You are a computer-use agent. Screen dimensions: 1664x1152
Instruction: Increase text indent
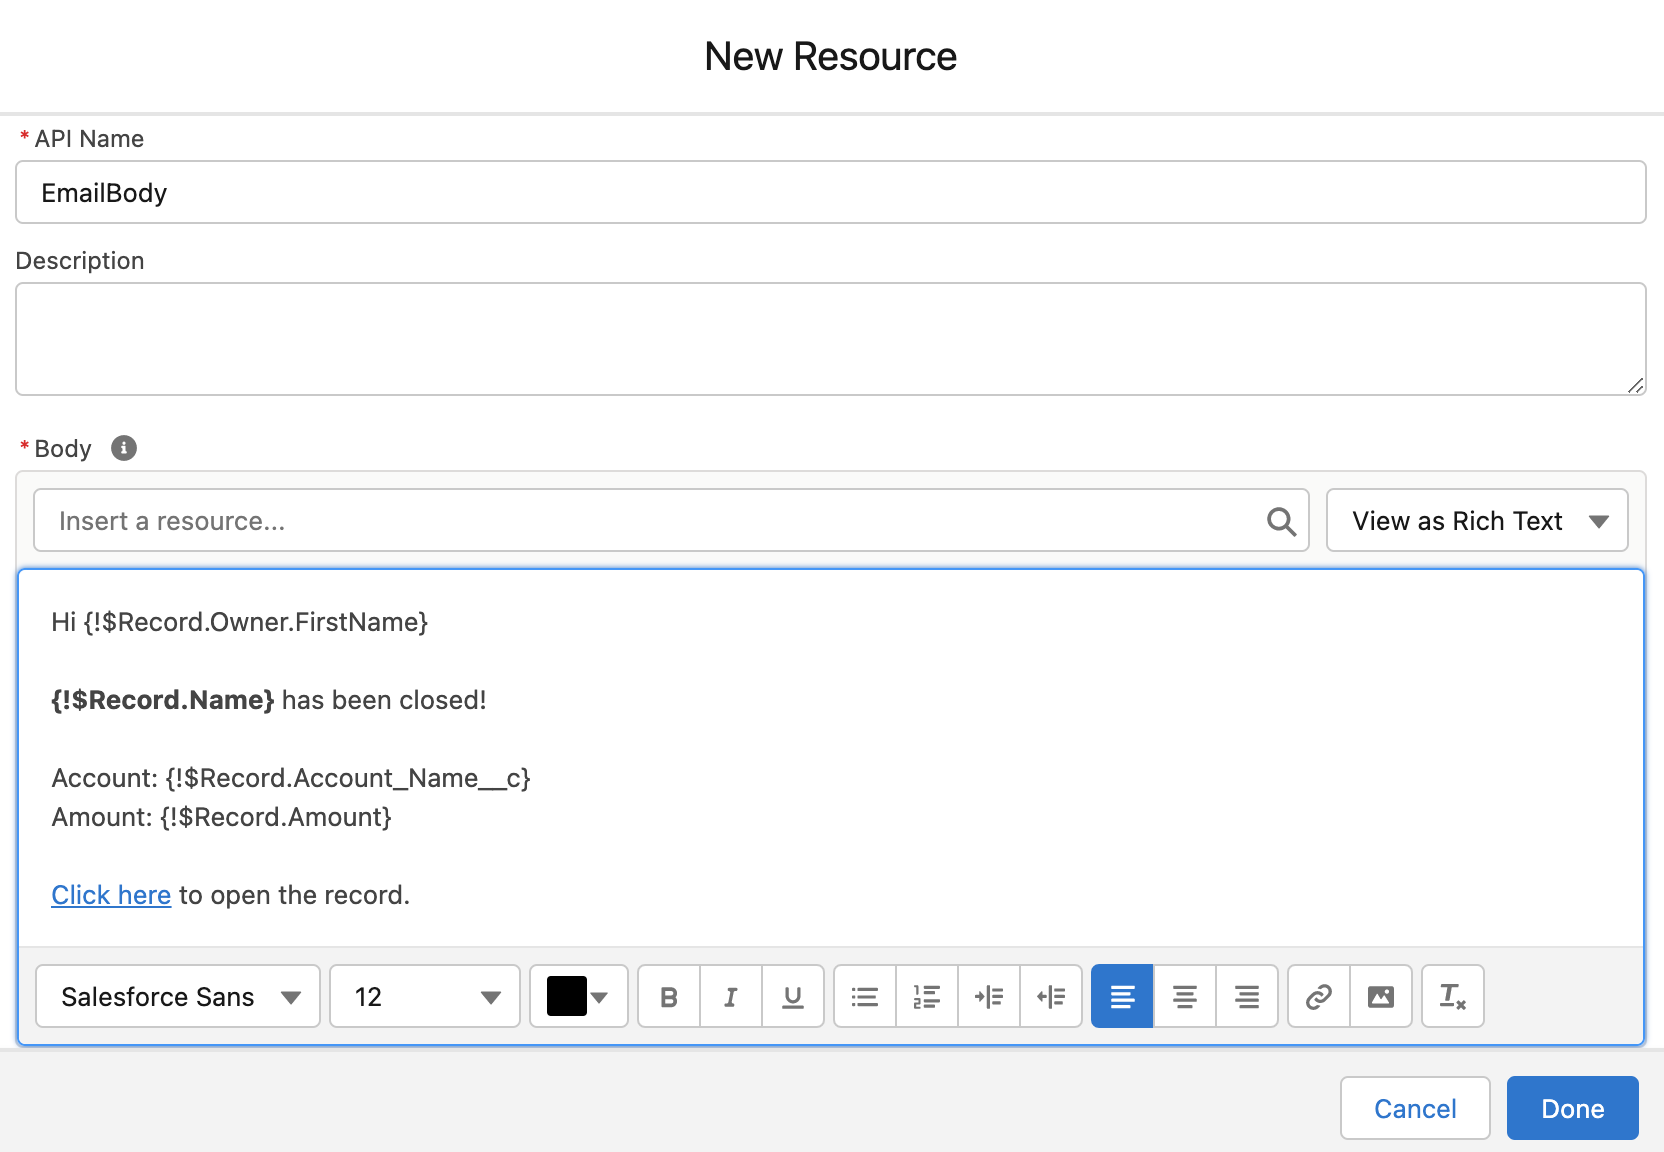989,996
